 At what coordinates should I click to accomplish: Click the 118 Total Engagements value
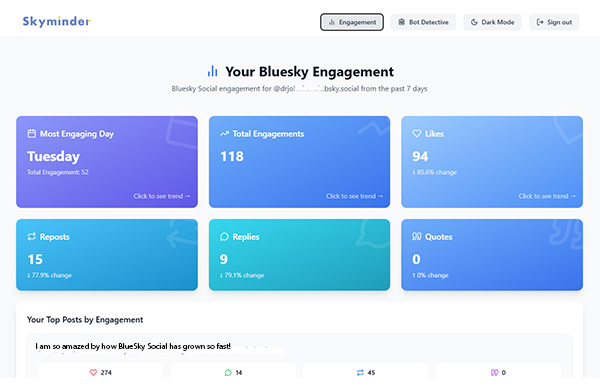[x=232, y=156]
